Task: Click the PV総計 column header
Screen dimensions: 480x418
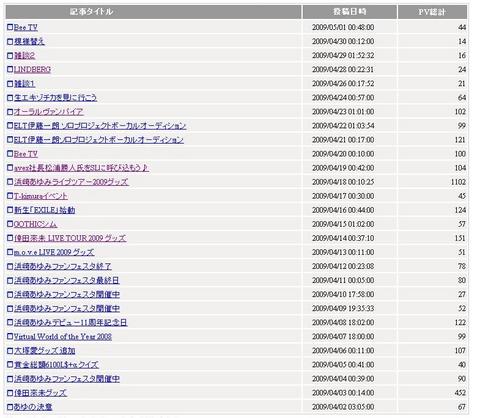Action: tap(432, 12)
